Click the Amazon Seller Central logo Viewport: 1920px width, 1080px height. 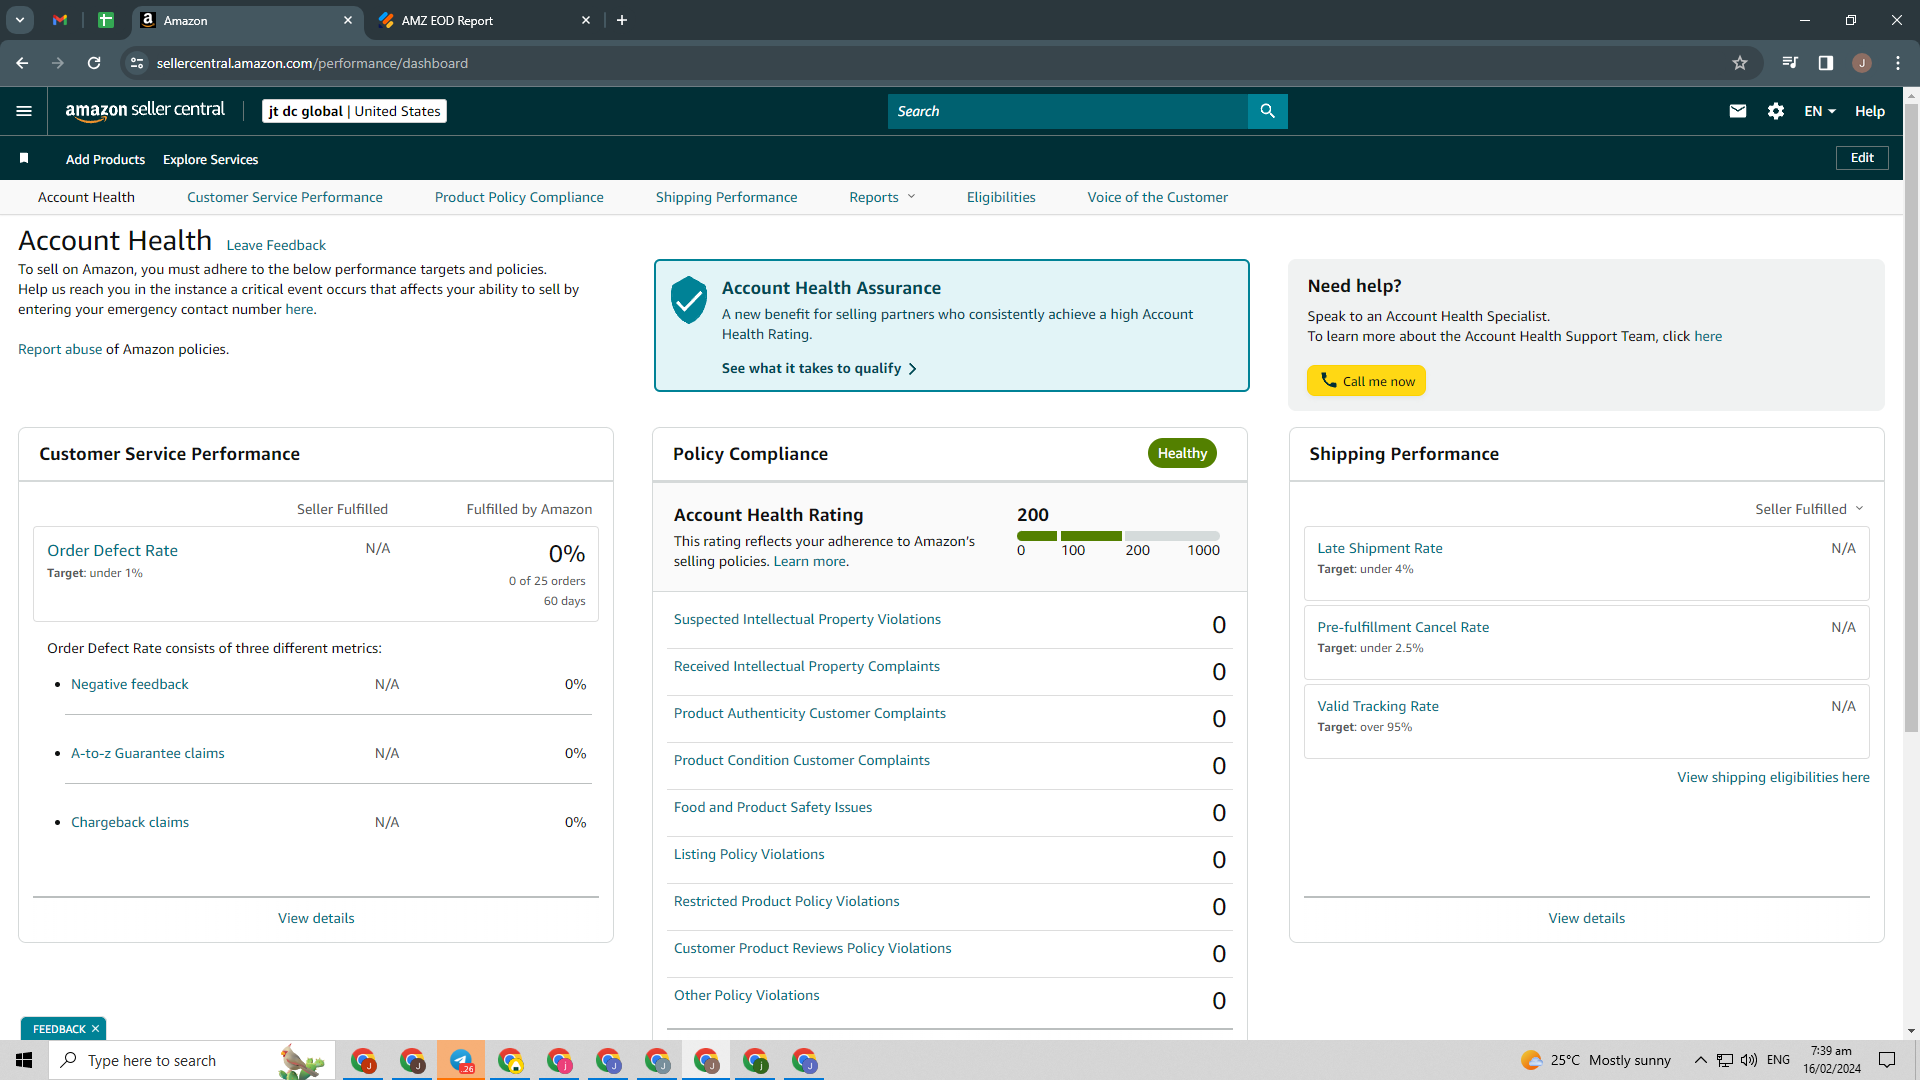(x=145, y=111)
